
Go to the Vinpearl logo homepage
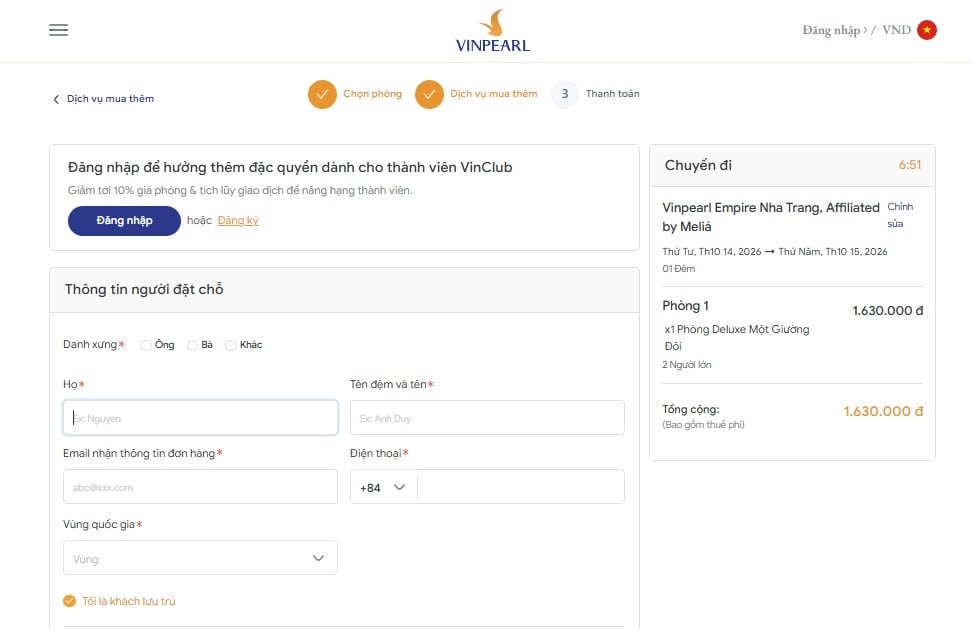tap(493, 31)
